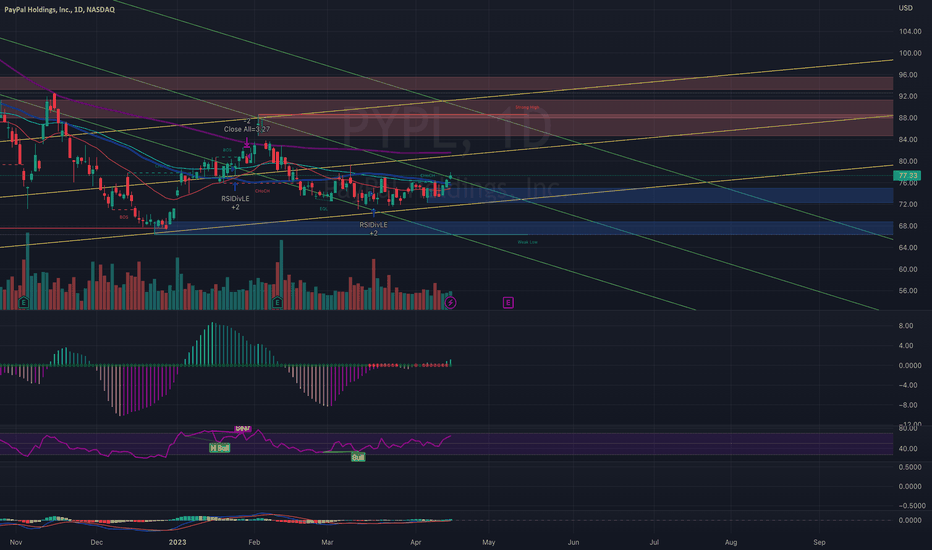The height and width of the screenshot is (550, 932).
Task: Click the Weak Low annotation
Action: [x=528, y=242]
